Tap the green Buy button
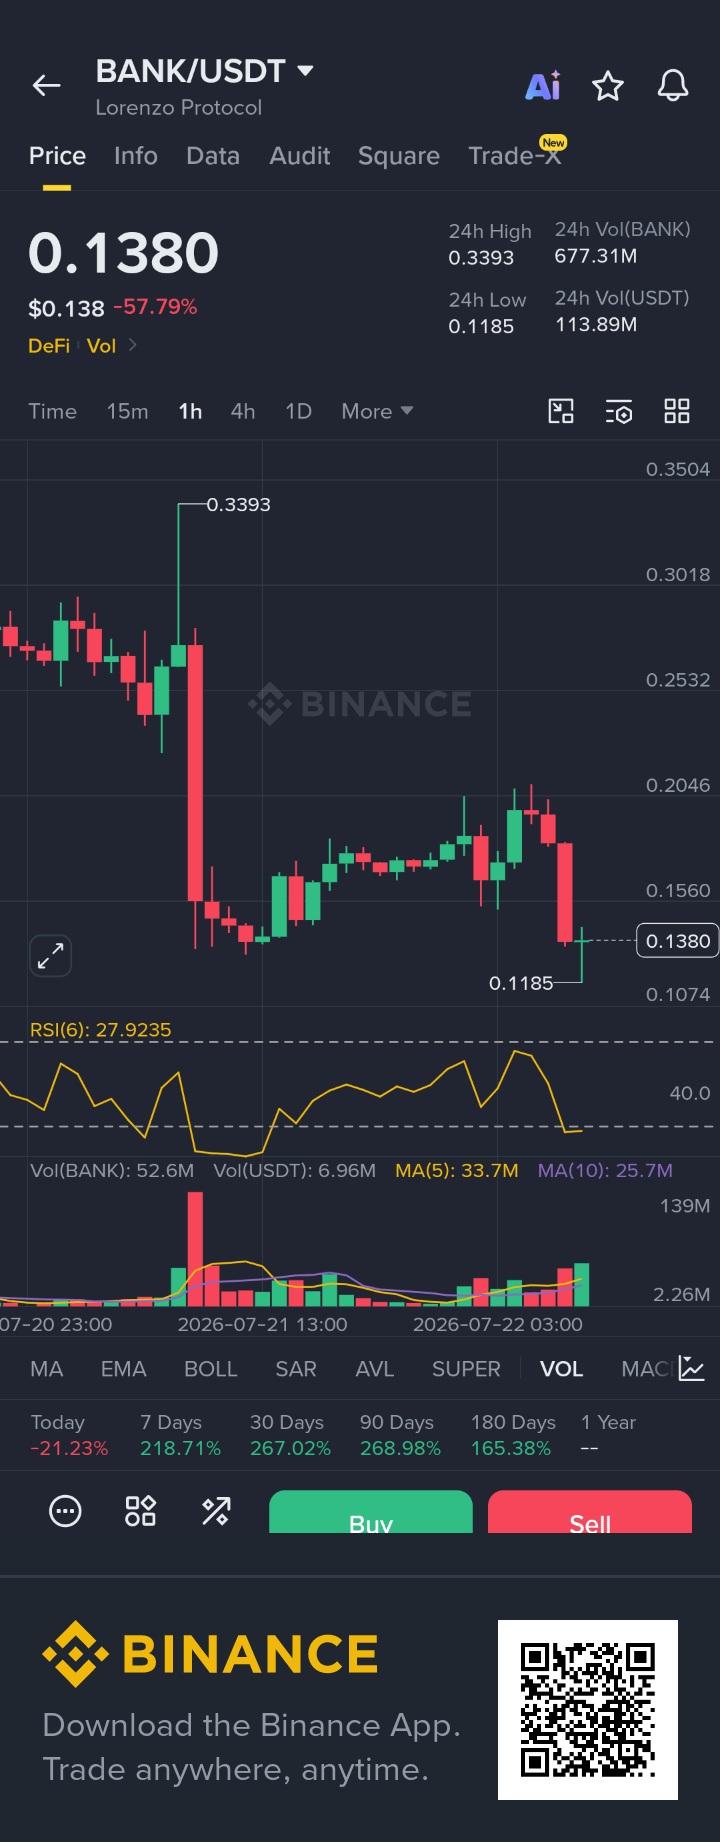This screenshot has height=1842, width=720. tap(371, 1512)
